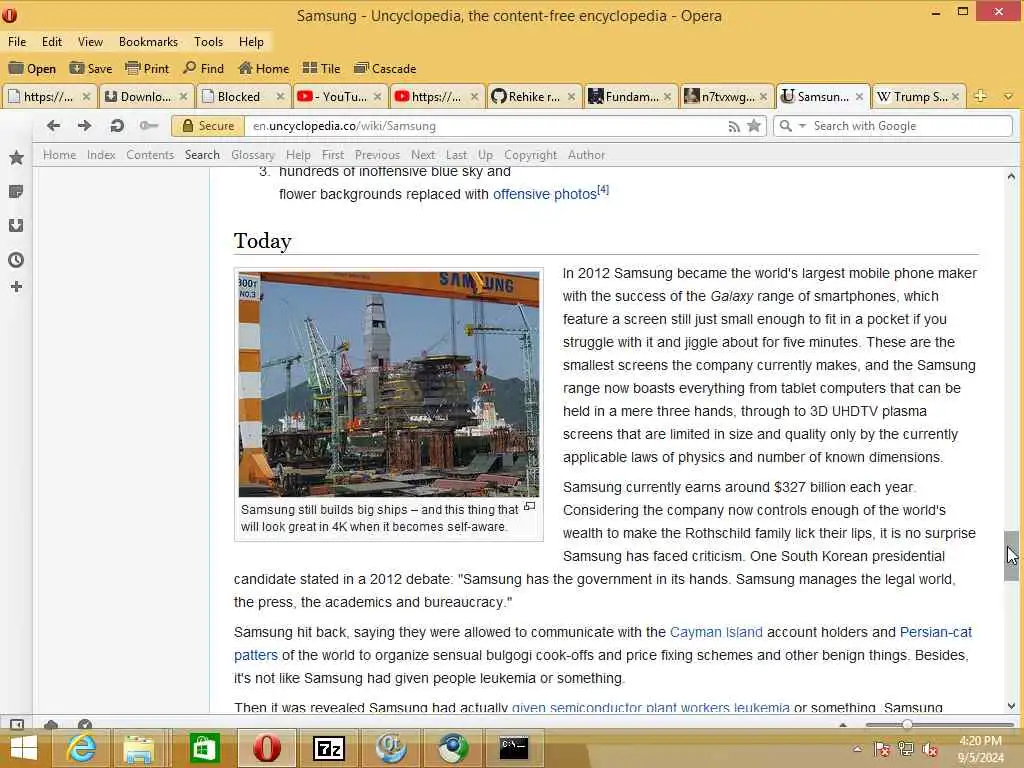Image resolution: width=1024 pixels, height=768 pixels.
Task: Click Contents in the navigation bar
Action: [x=150, y=155]
